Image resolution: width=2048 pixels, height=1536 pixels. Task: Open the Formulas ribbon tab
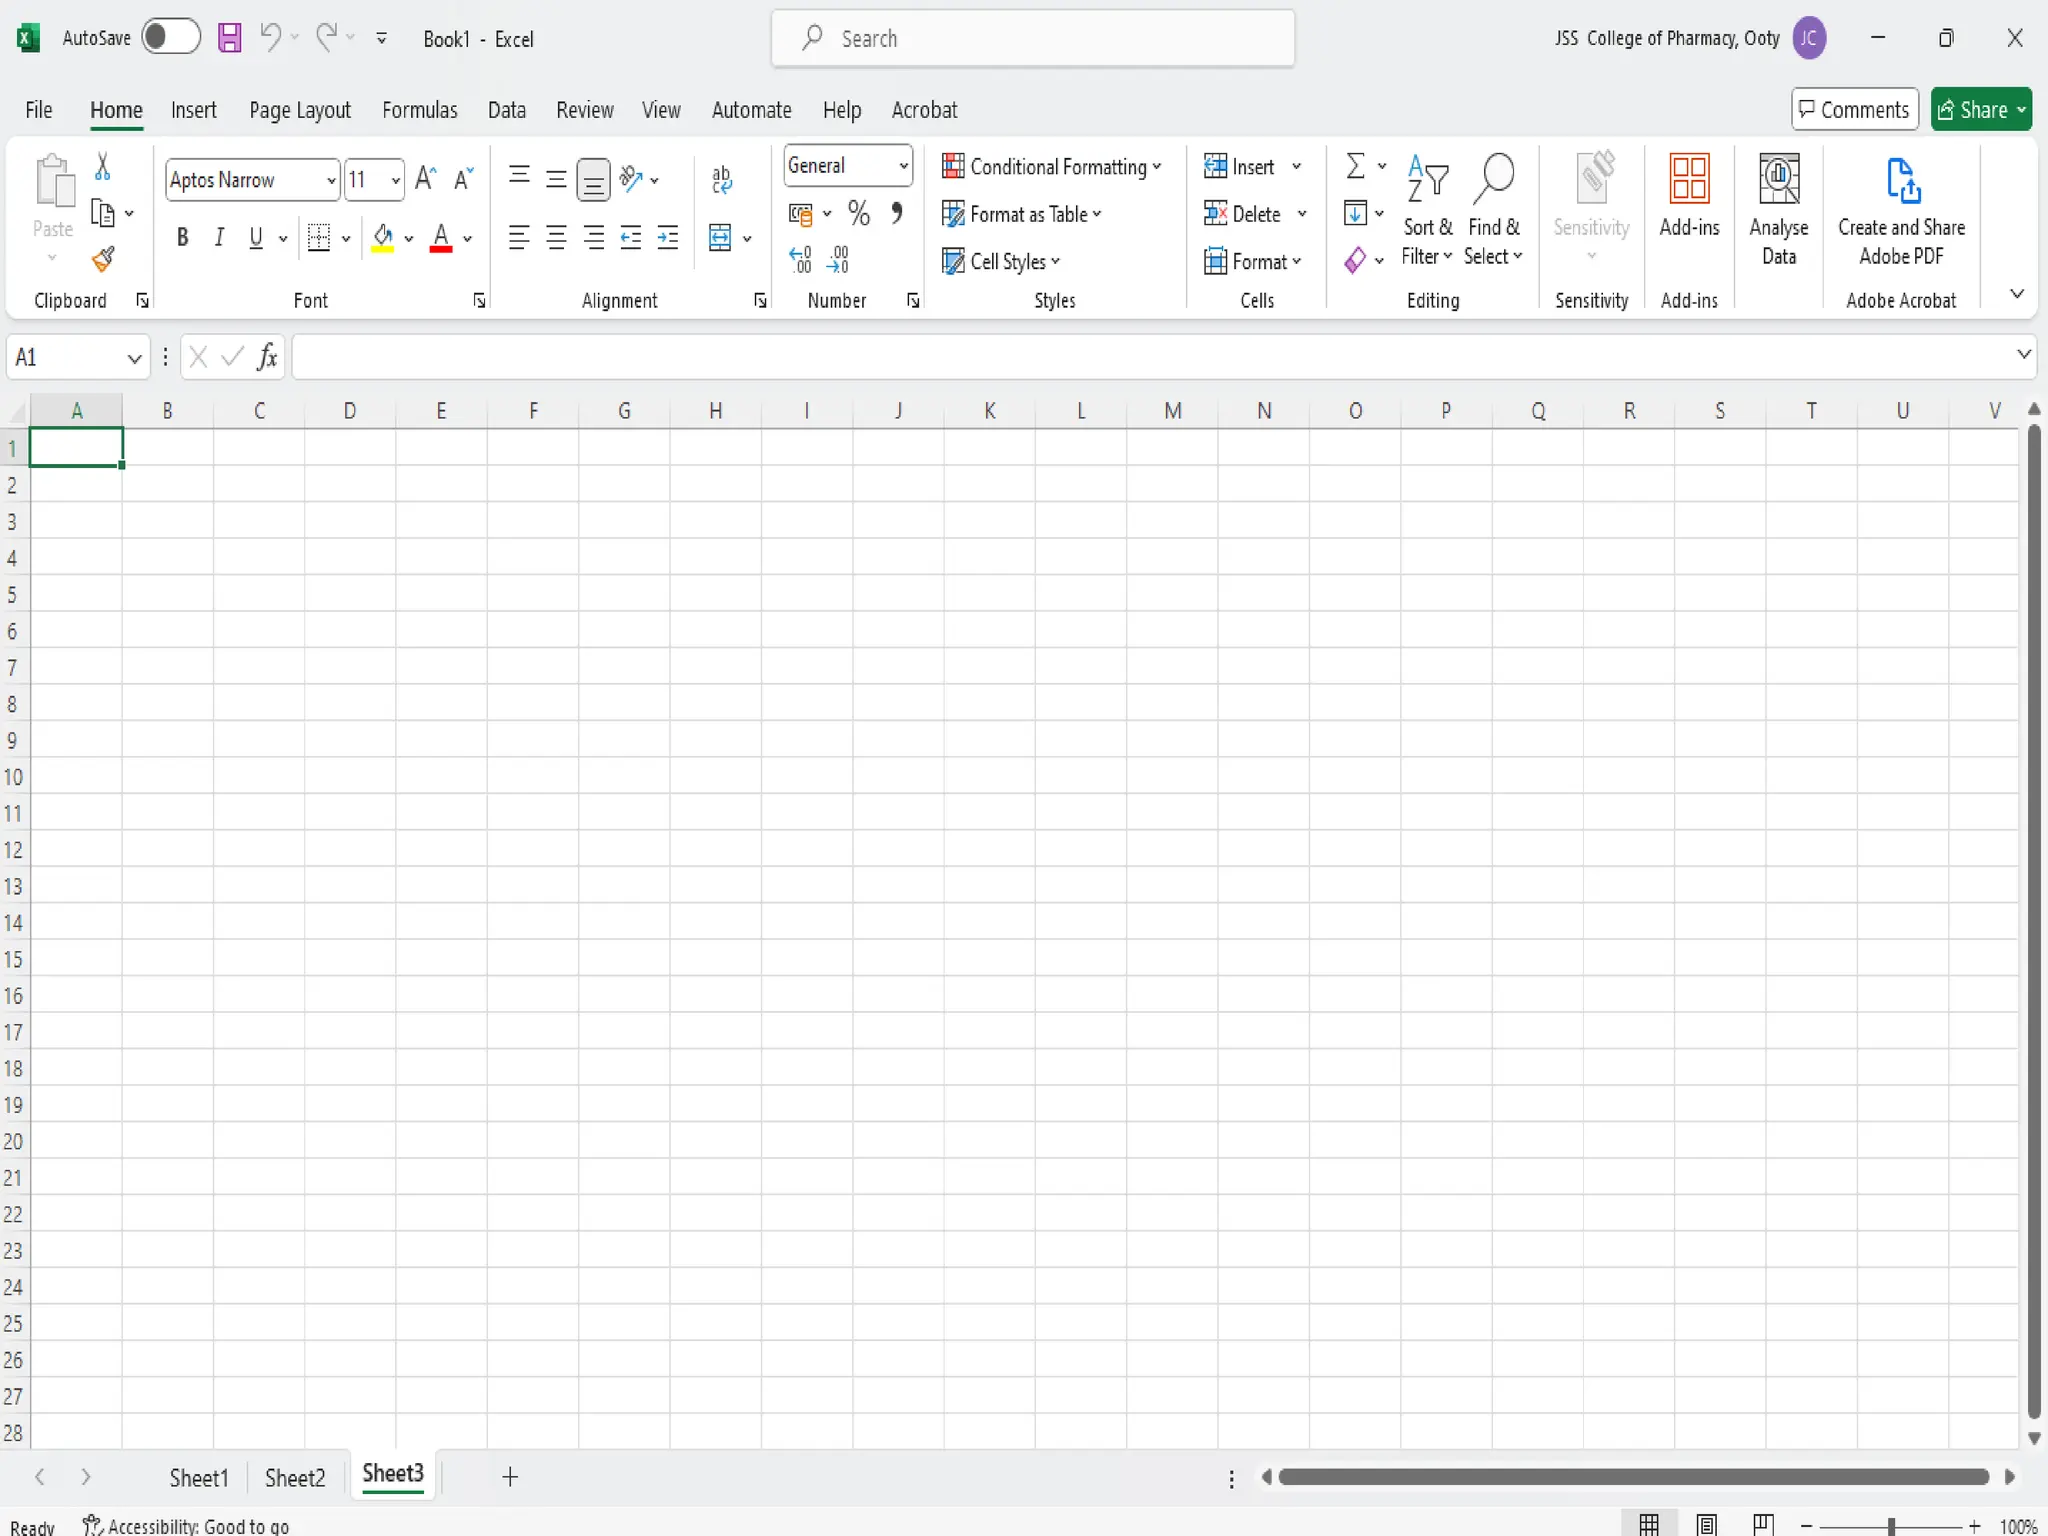pos(419,110)
